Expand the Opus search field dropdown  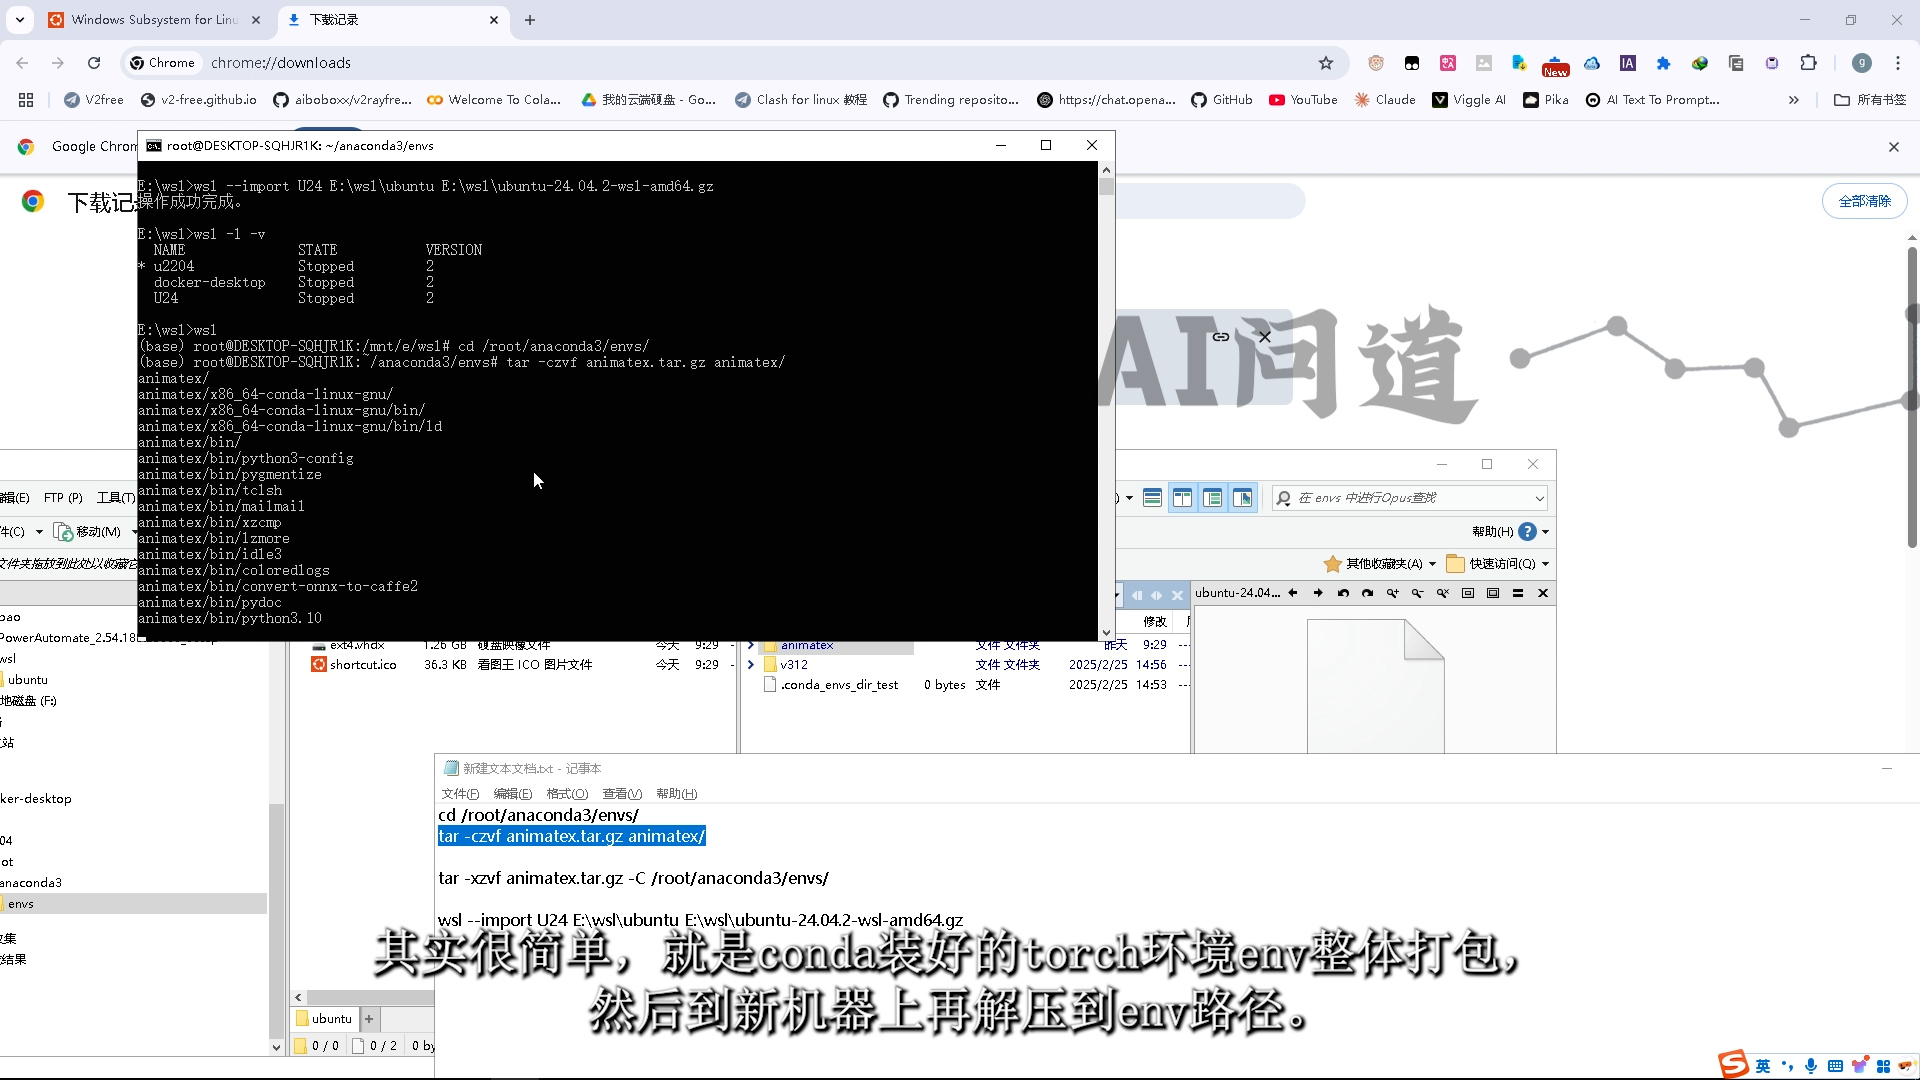pyautogui.click(x=1539, y=498)
